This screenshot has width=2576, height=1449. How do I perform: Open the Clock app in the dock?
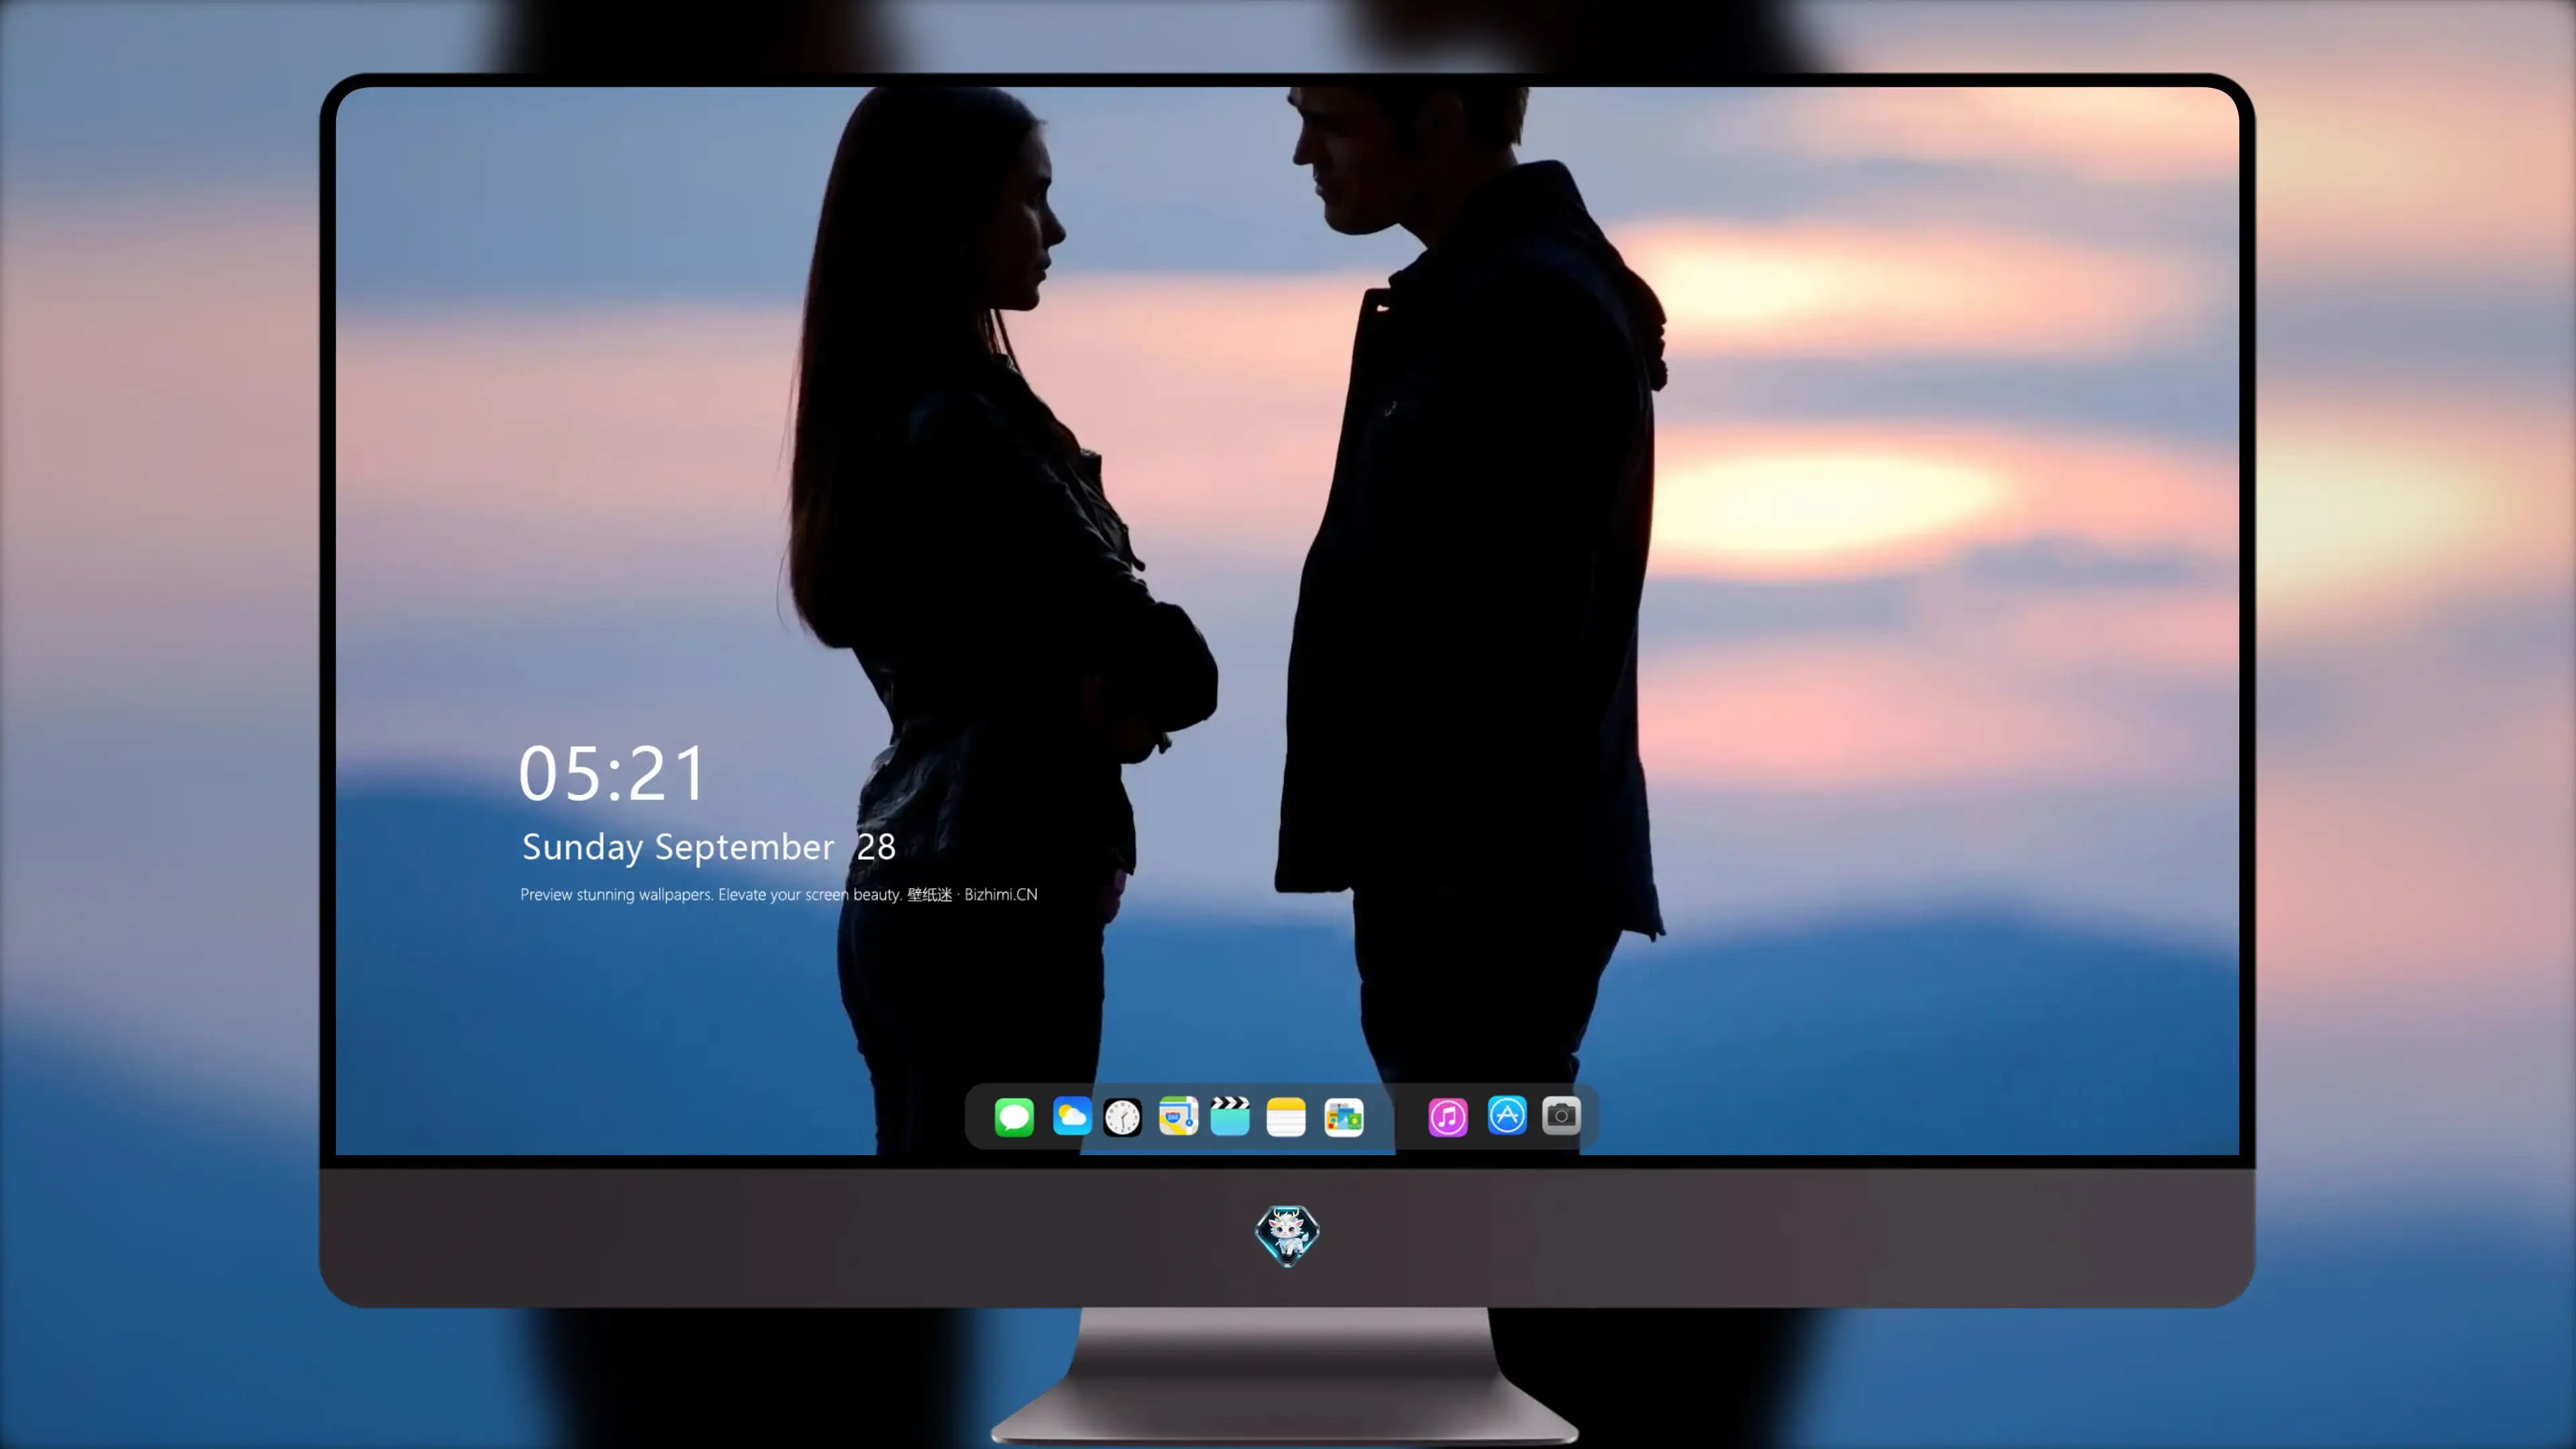point(1122,1117)
